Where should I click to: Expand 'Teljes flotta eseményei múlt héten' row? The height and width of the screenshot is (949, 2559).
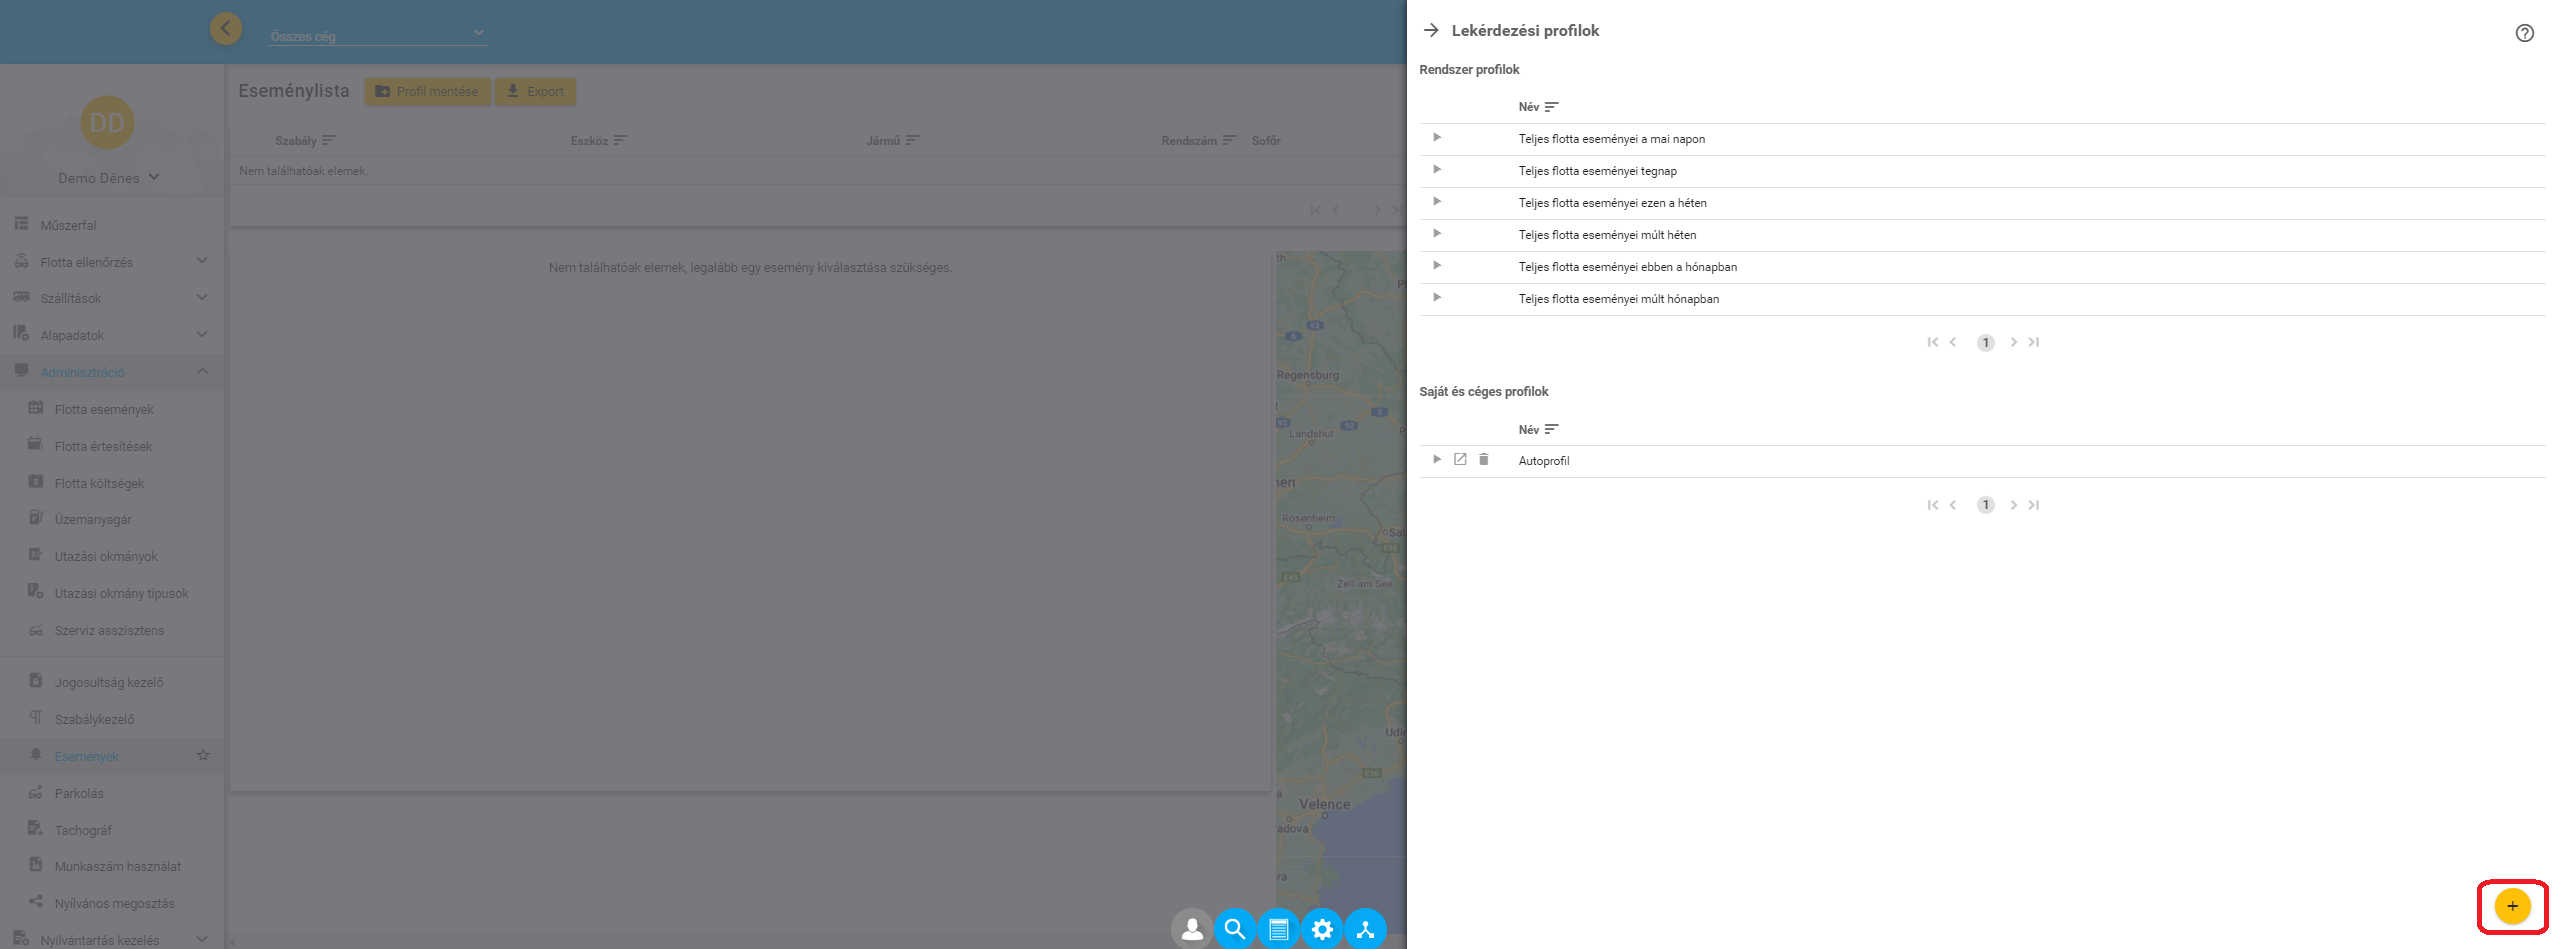click(1437, 234)
